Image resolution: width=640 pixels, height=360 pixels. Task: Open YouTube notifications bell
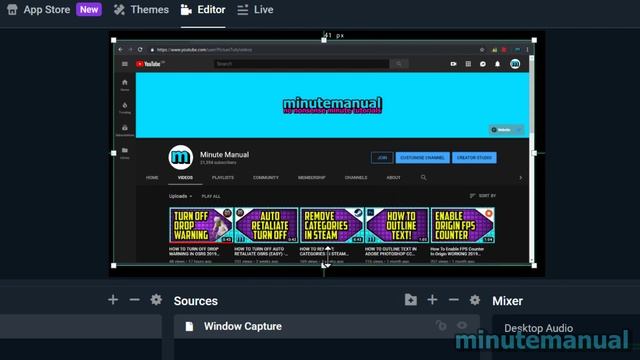click(x=498, y=64)
